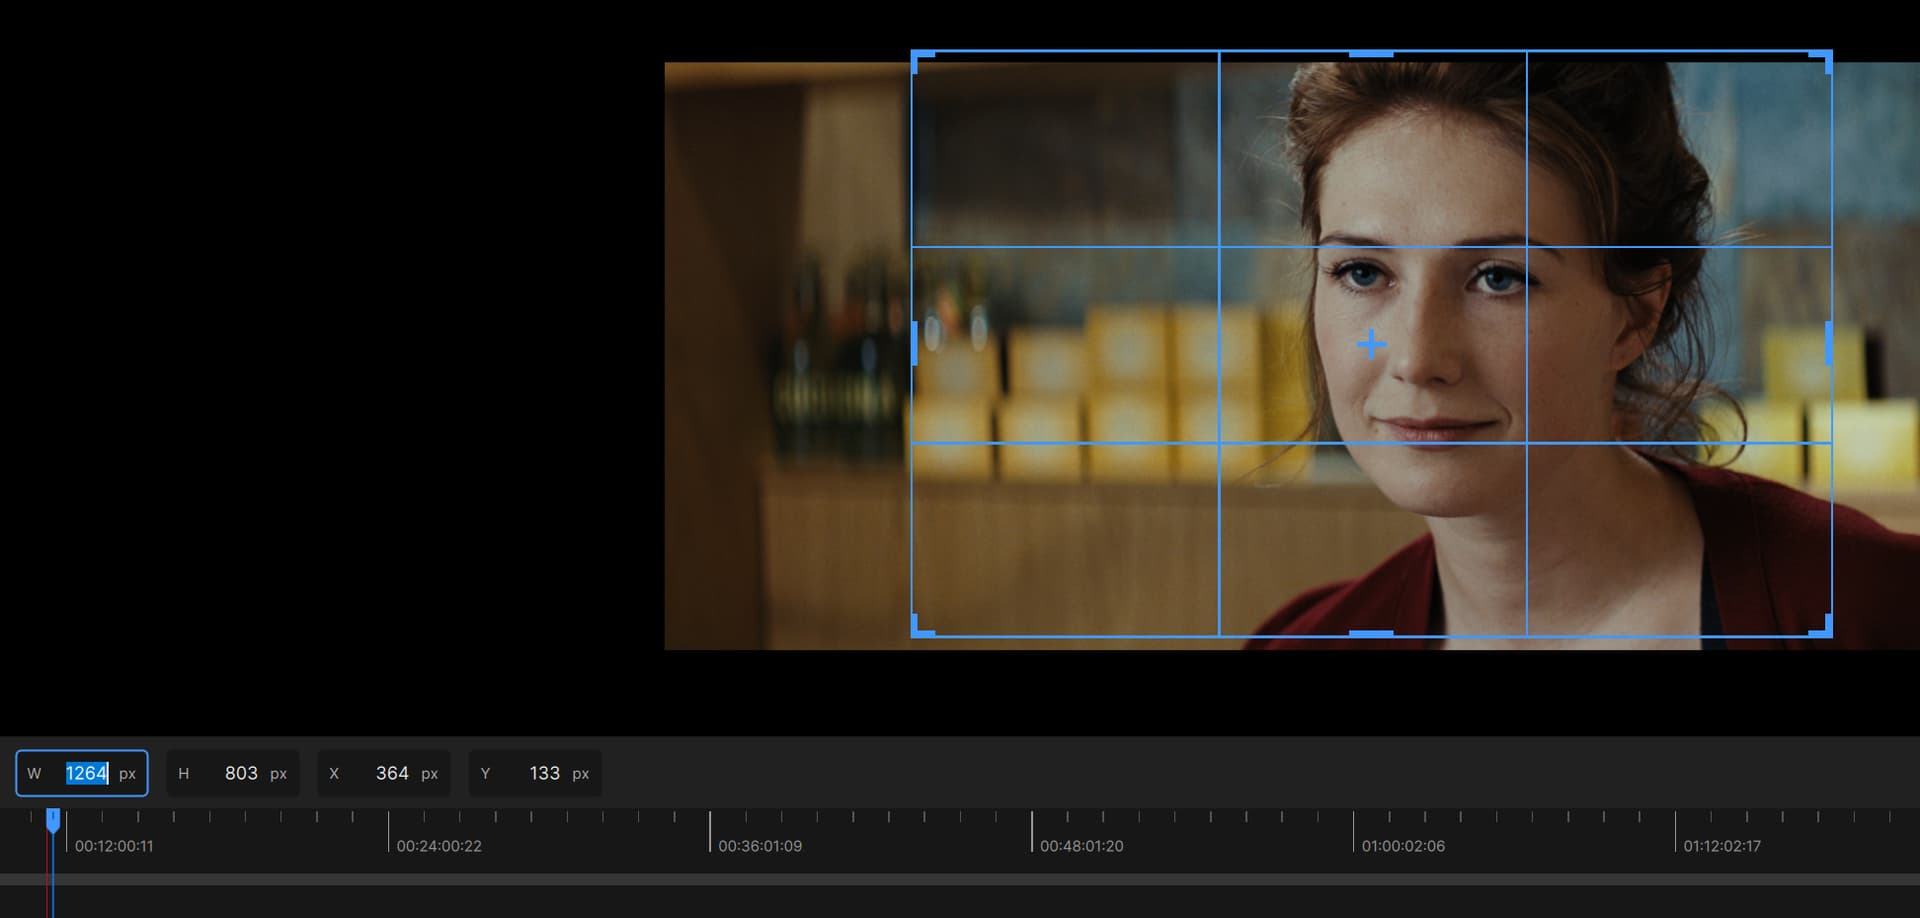The height and width of the screenshot is (918, 1920).
Task: Select the bottom-left crop corner handle
Action: [x=921, y=627]
